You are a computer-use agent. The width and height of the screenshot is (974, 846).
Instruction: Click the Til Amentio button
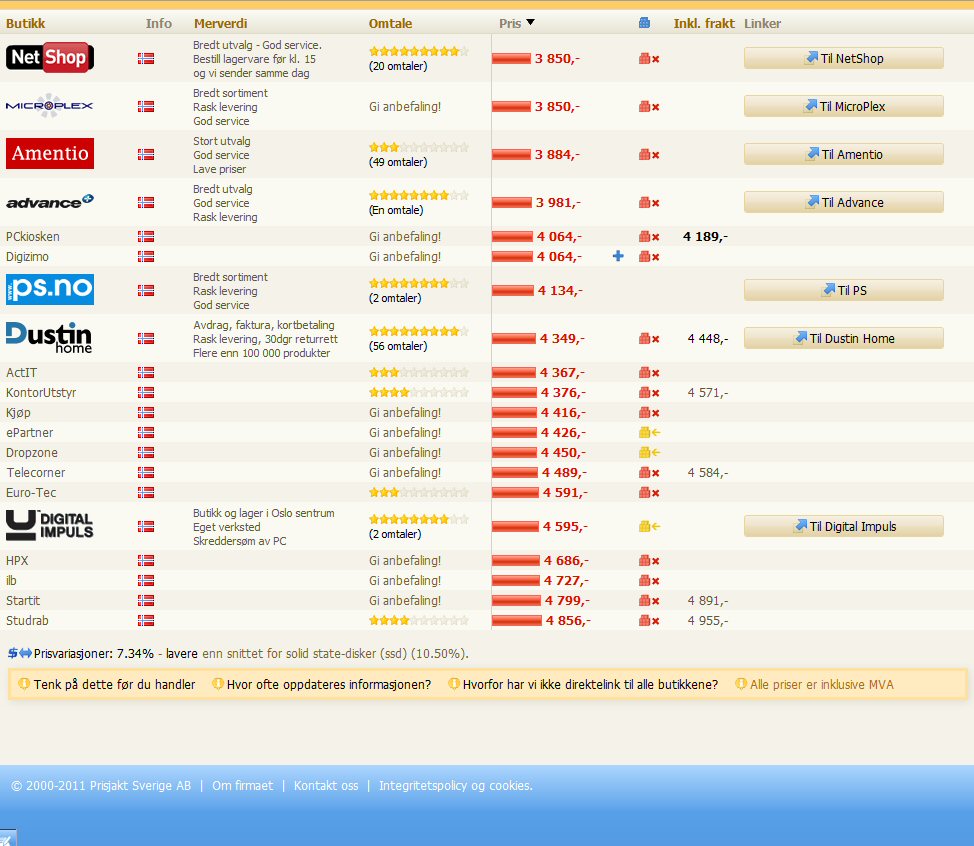(844, 154)
